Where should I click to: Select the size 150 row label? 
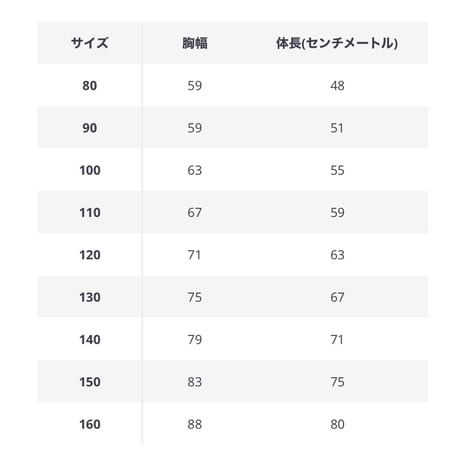pos(90,382)
